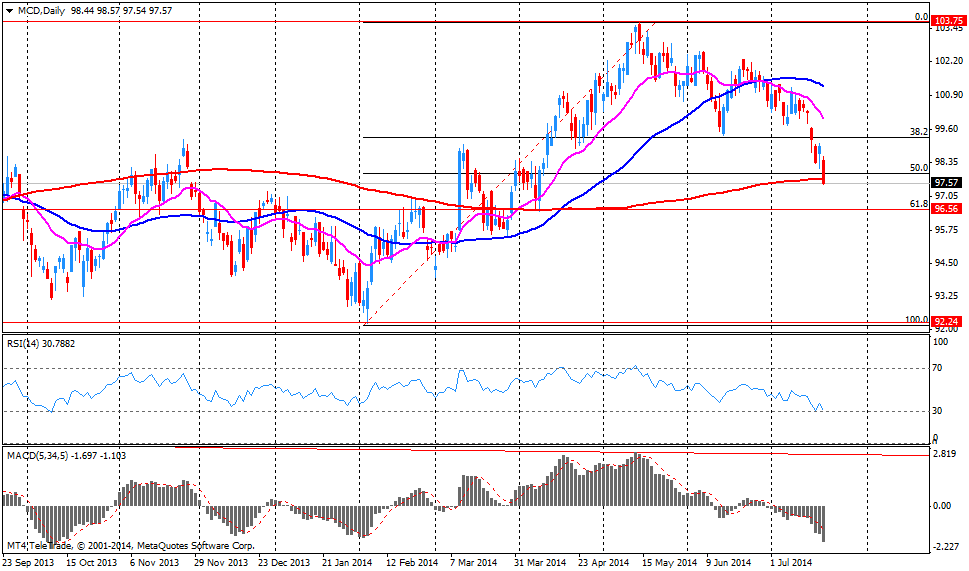
Task: Select the red 96.56 price label
Action: click(x=947, y=210)
